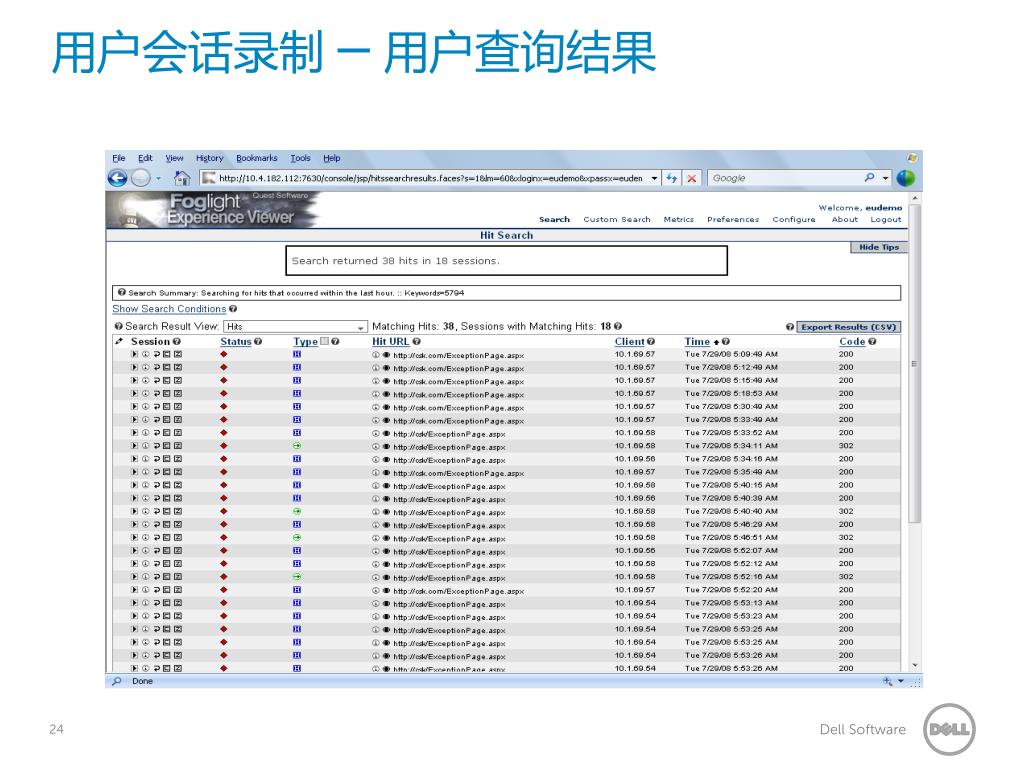Open the Tools menu
1024x768 pixels.
point(300,158)
